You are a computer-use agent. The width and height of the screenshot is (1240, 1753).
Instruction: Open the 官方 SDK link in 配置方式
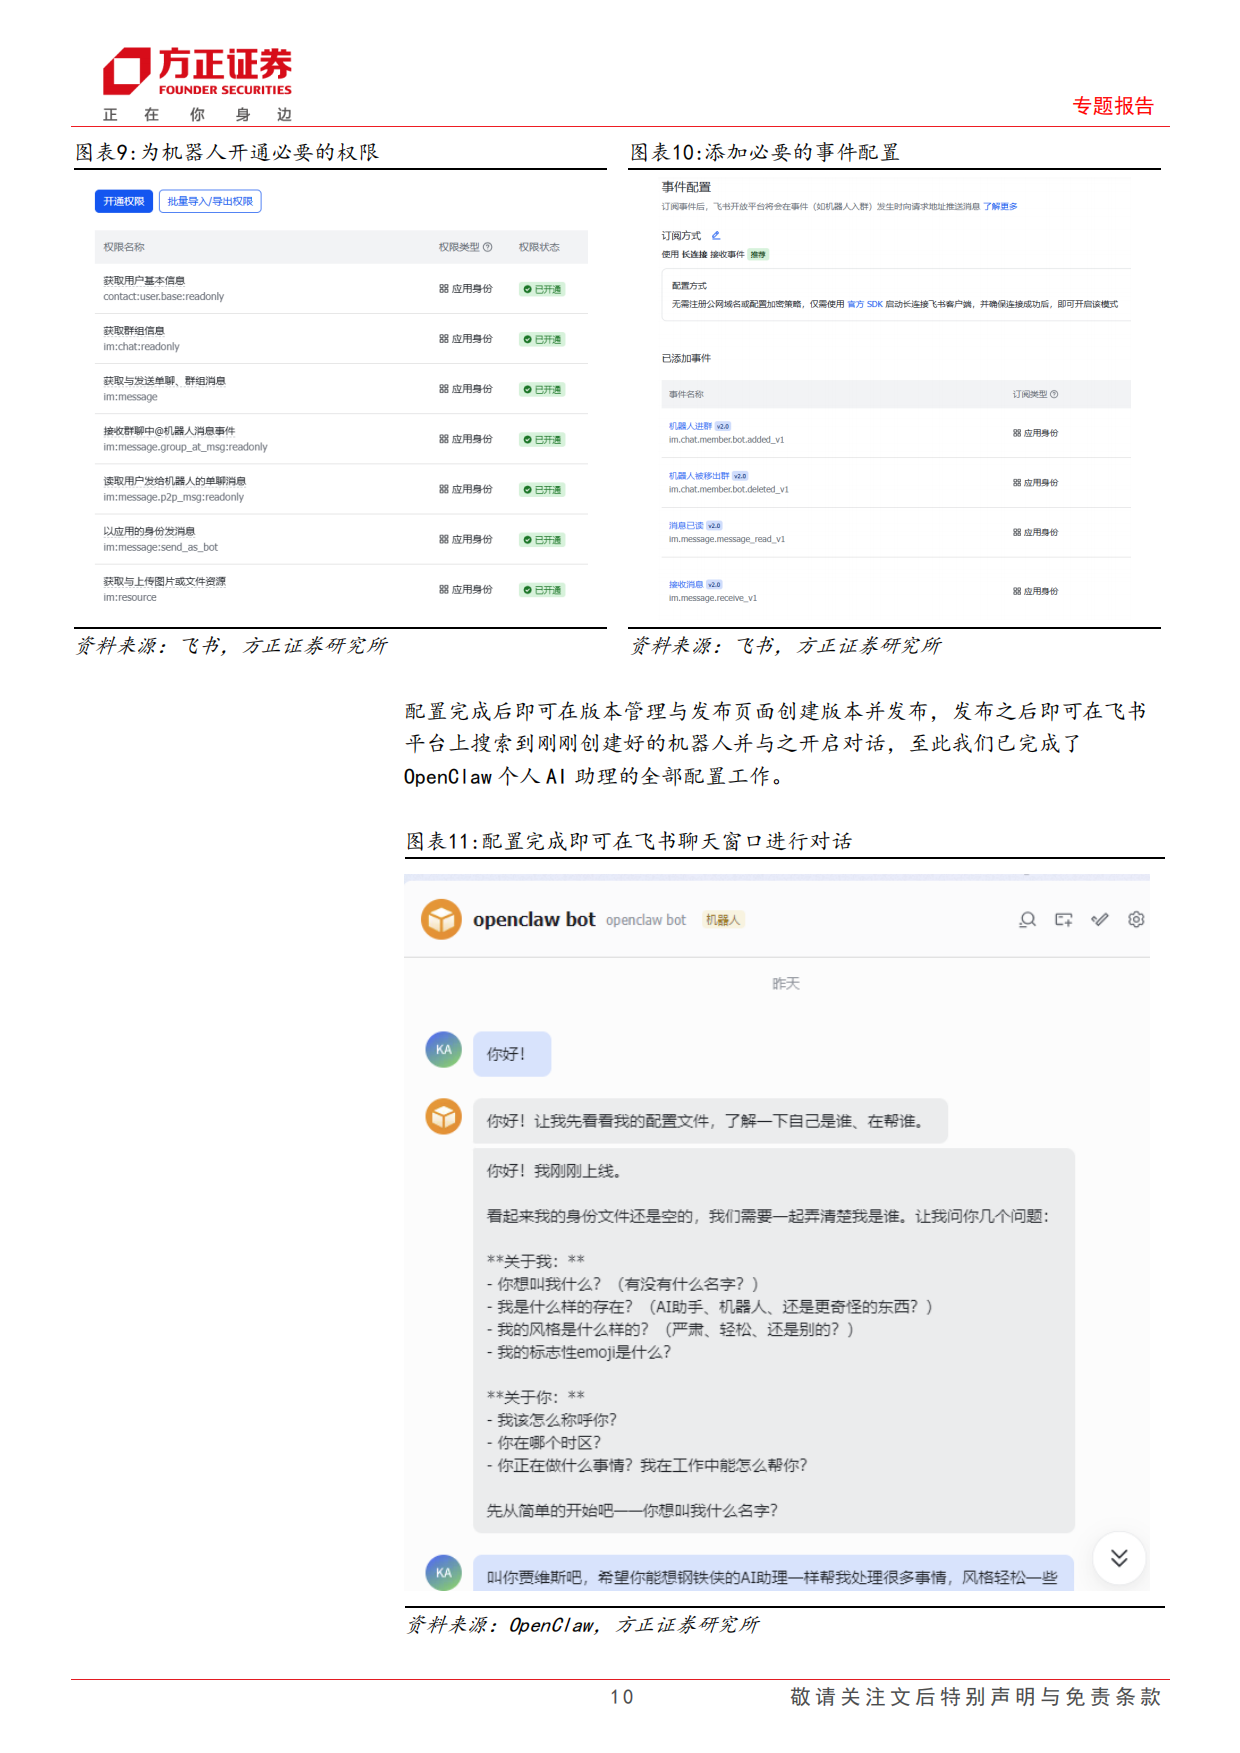click(x=865, y=304)
